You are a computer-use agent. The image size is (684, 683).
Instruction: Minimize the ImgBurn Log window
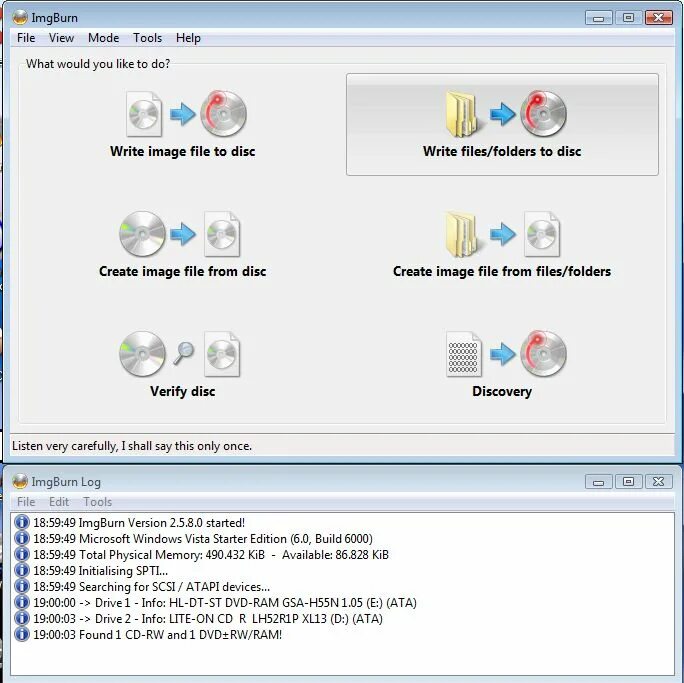point(598,482)
